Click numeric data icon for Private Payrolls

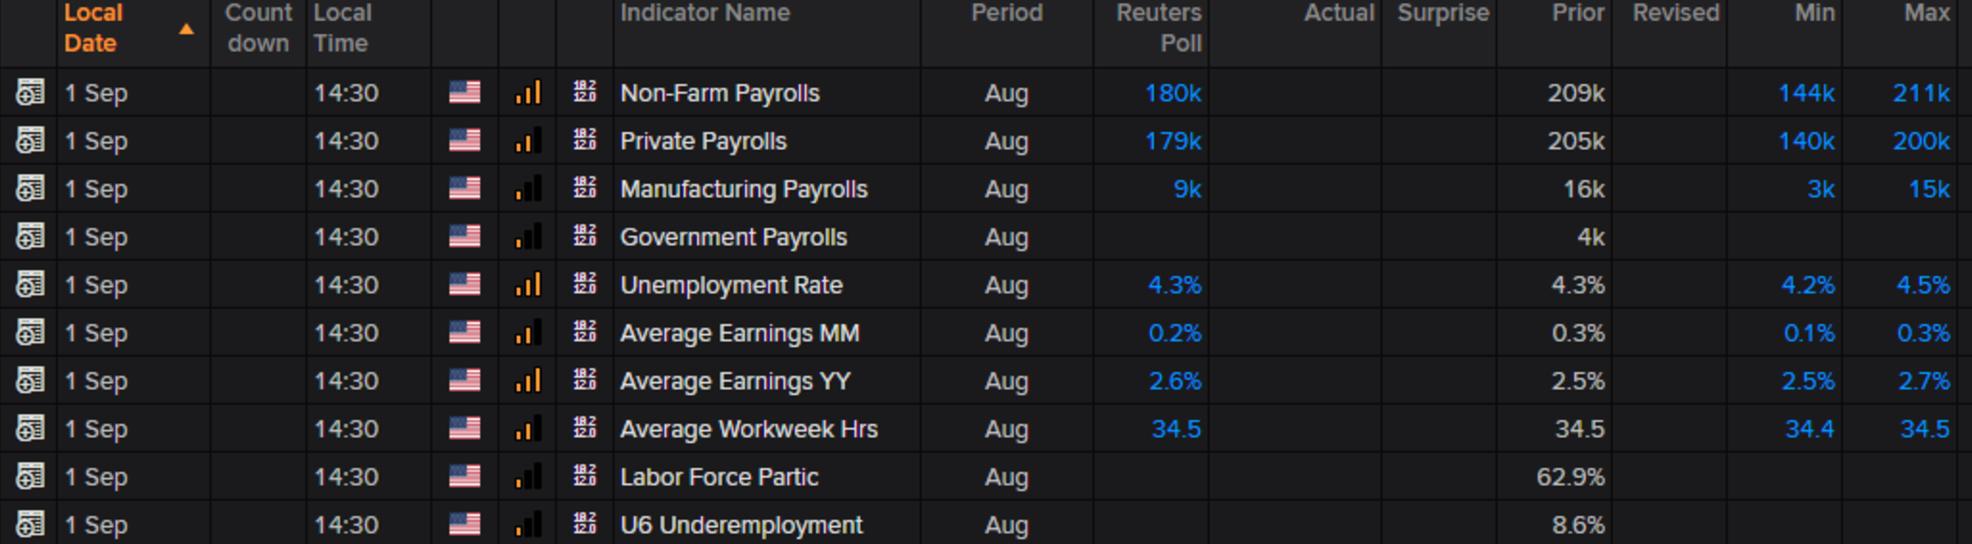click(x=585, y=140)
